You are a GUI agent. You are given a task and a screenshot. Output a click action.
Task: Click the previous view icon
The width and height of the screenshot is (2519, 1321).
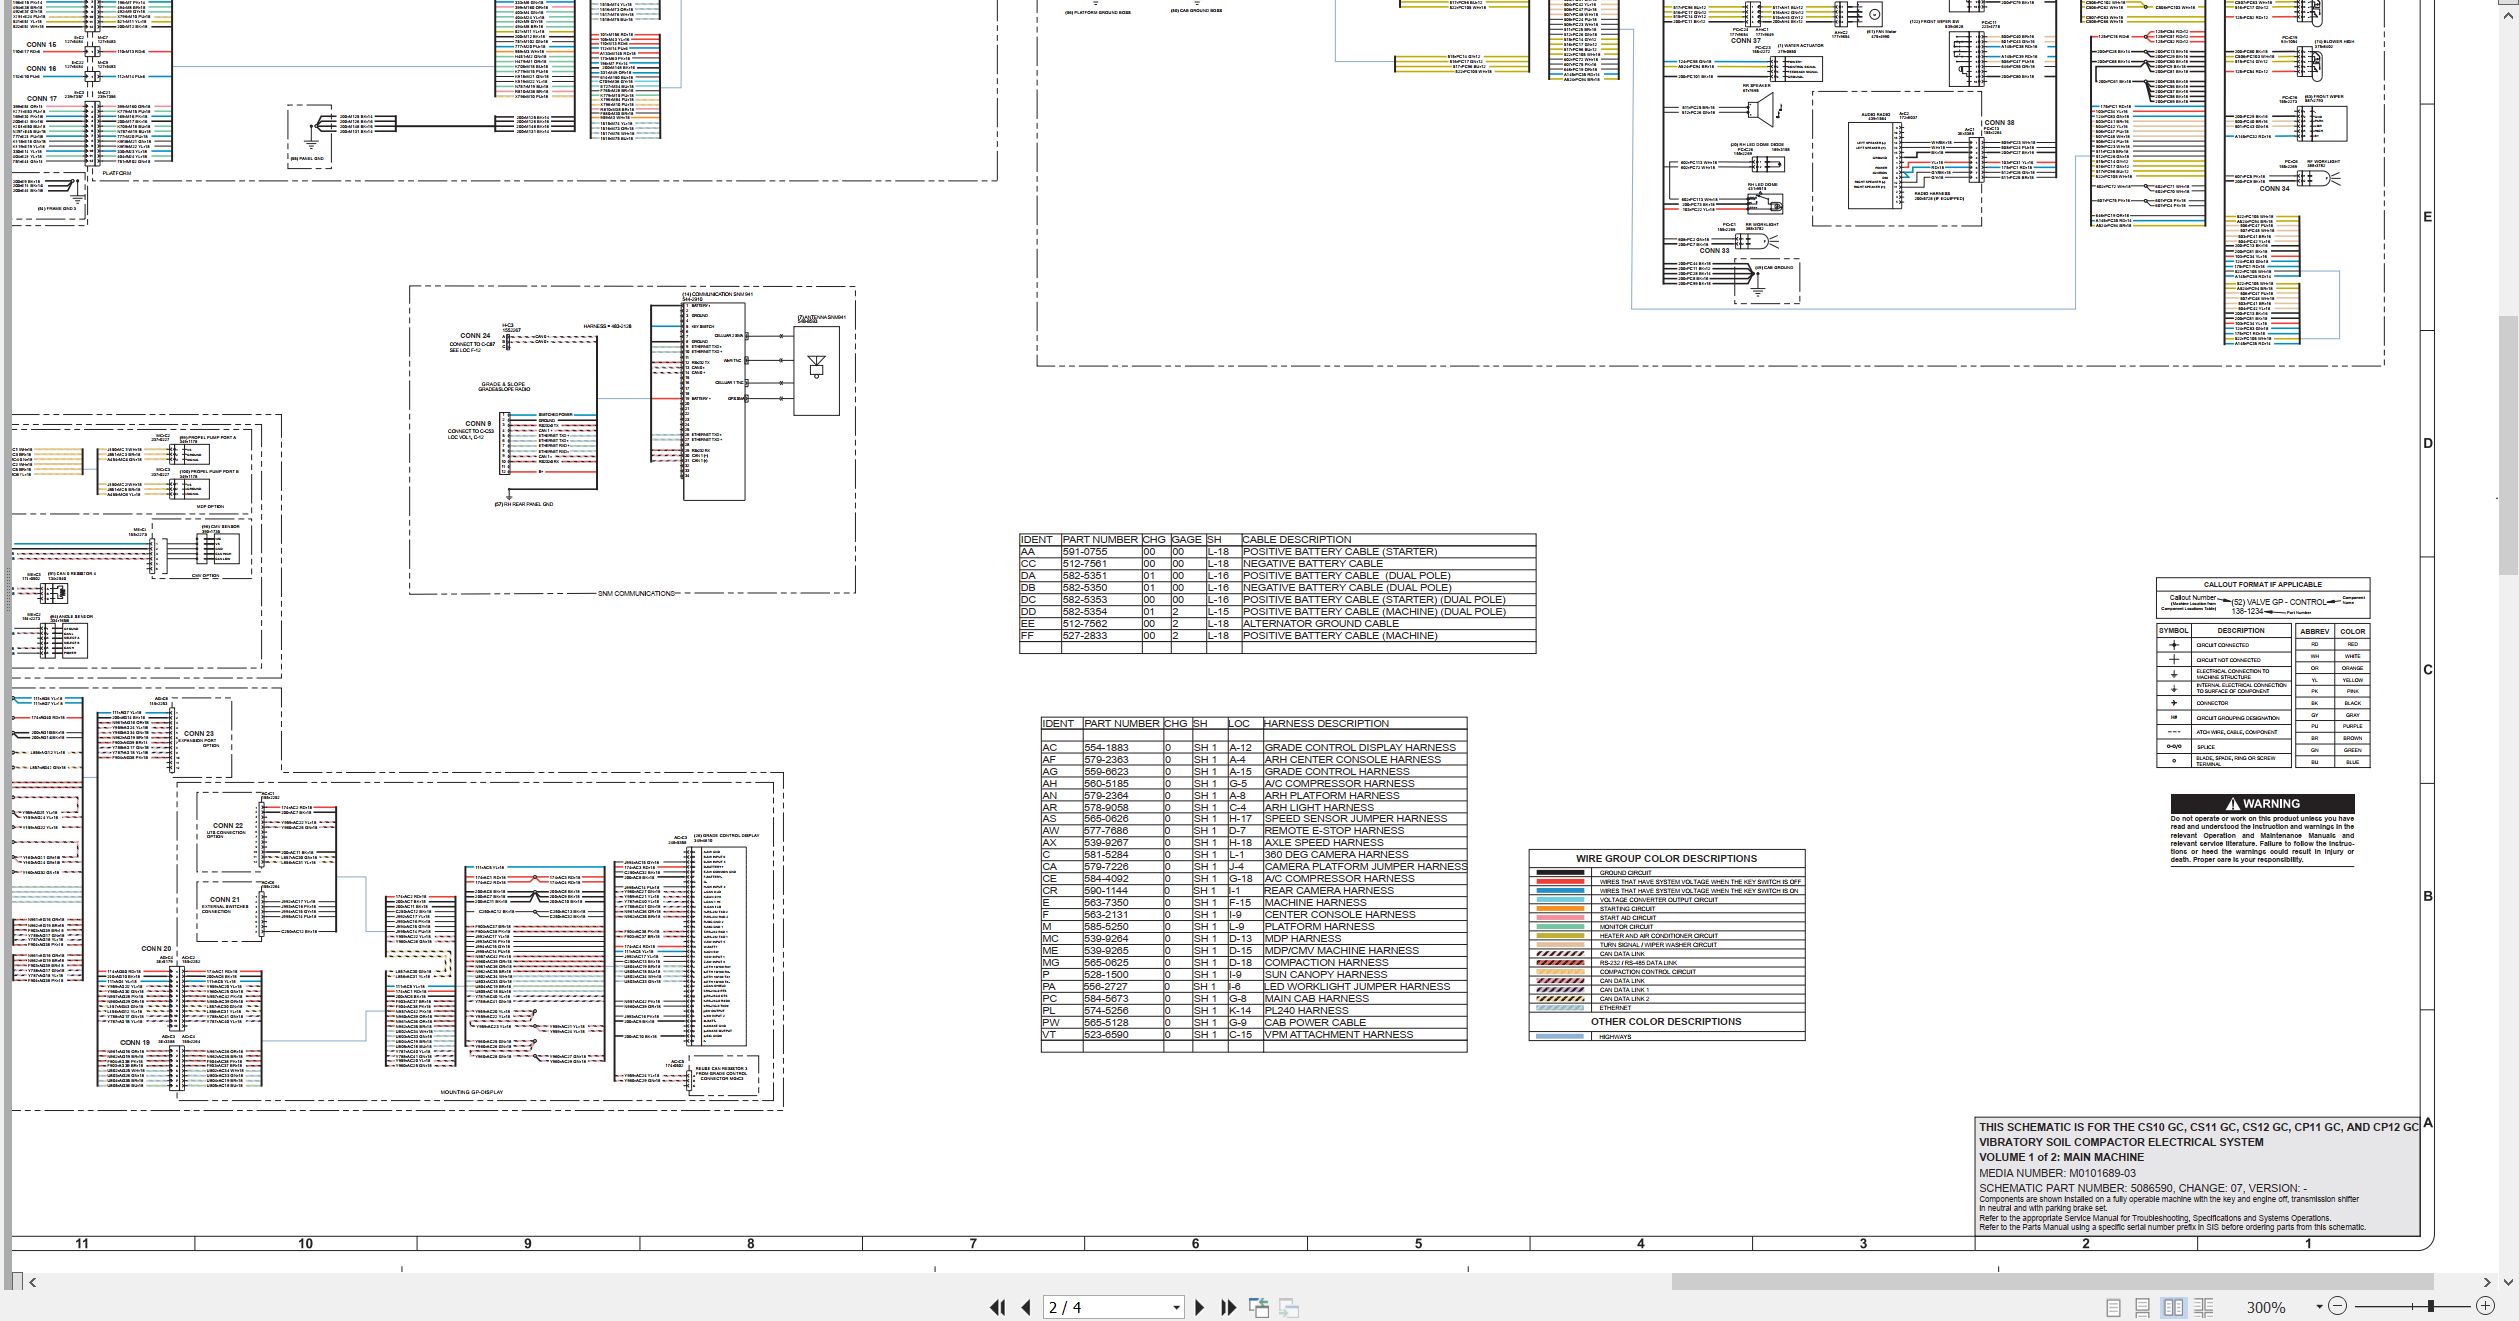tap(1259, 1307)
